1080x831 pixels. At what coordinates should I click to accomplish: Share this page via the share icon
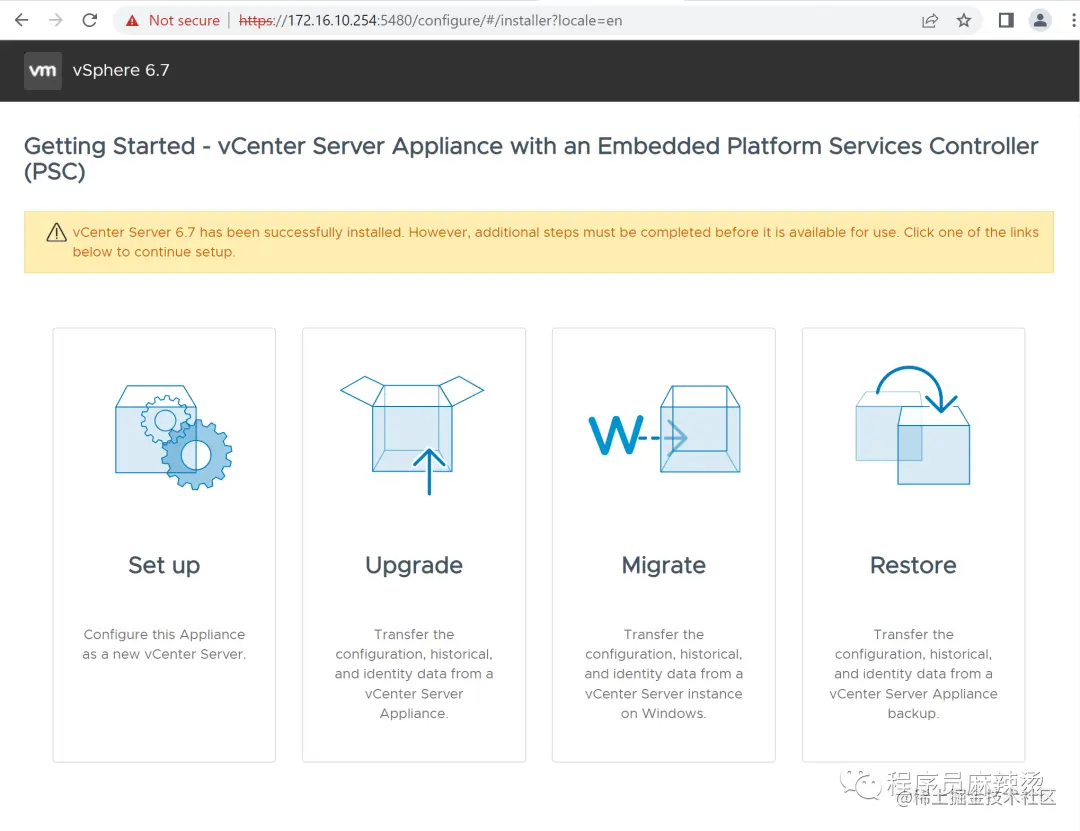(x=930, y=21)
